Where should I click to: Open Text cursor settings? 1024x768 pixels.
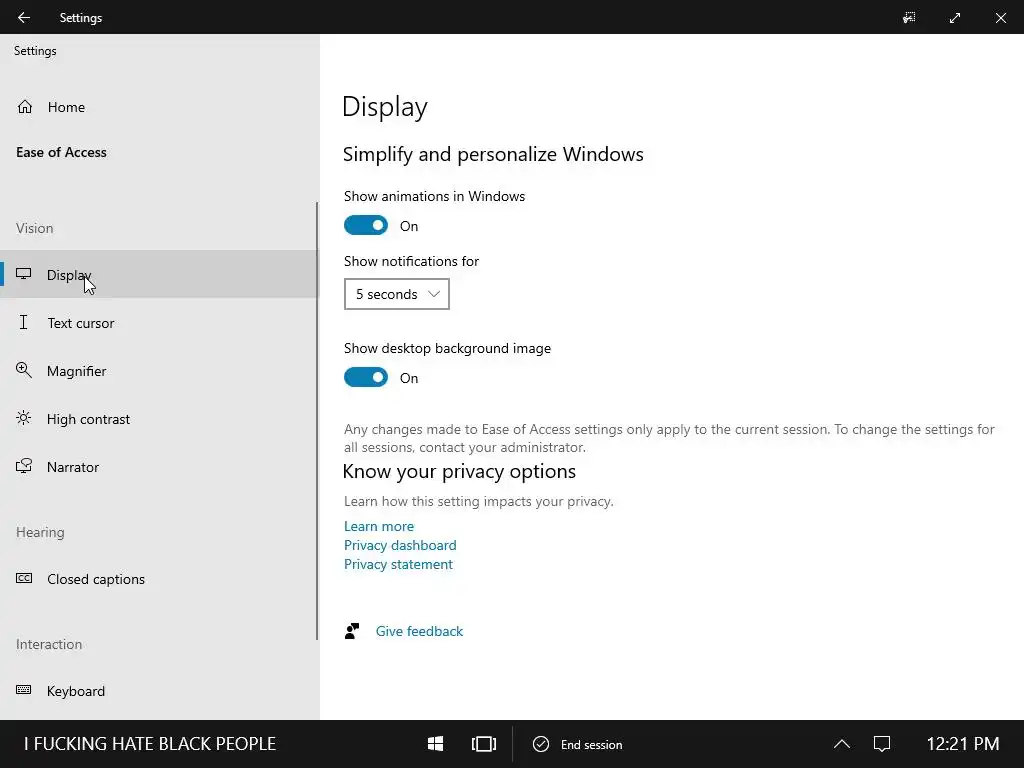(159, 323)
